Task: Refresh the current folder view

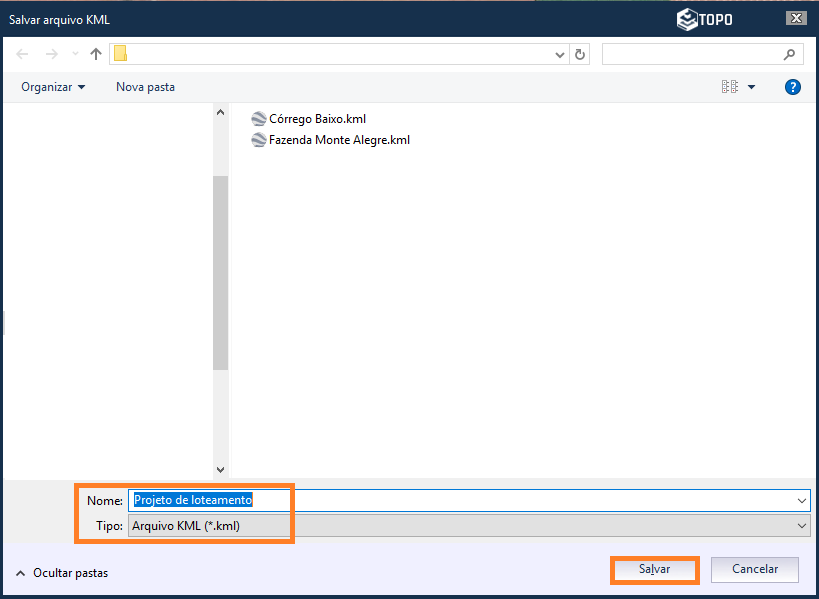Action: click(581, 54)
